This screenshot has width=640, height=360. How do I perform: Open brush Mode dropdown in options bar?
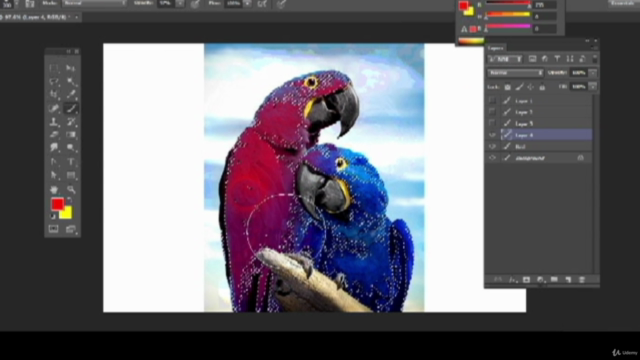[94, 3]
